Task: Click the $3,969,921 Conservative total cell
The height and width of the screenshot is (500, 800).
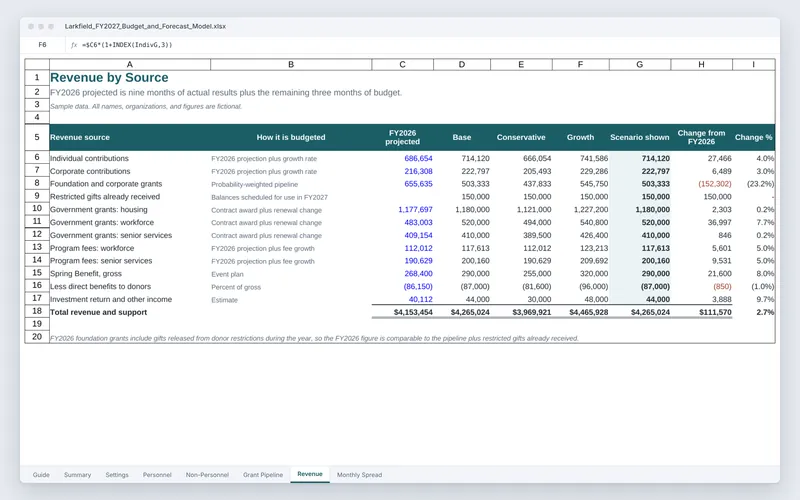Action: point(521,312)
